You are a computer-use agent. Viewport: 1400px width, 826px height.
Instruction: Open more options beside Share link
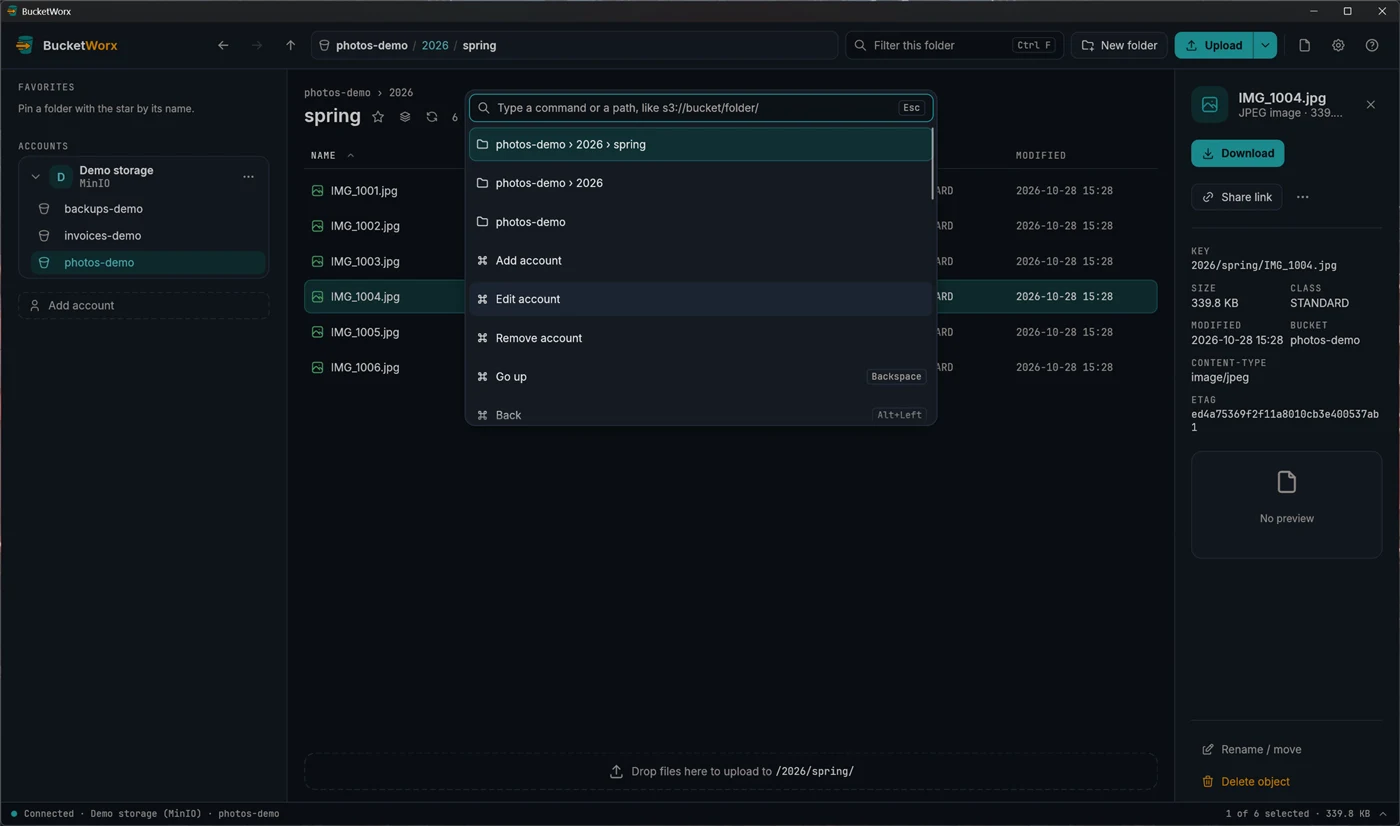click(1302, 197)
